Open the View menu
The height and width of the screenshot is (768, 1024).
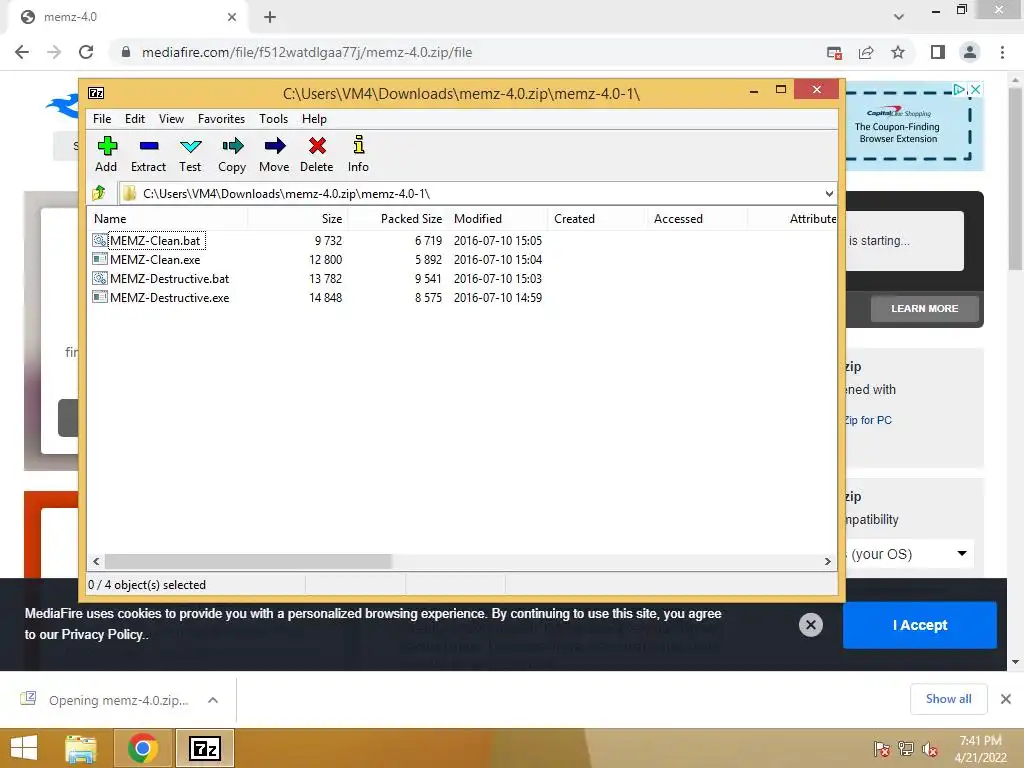(x=171, y=119)
